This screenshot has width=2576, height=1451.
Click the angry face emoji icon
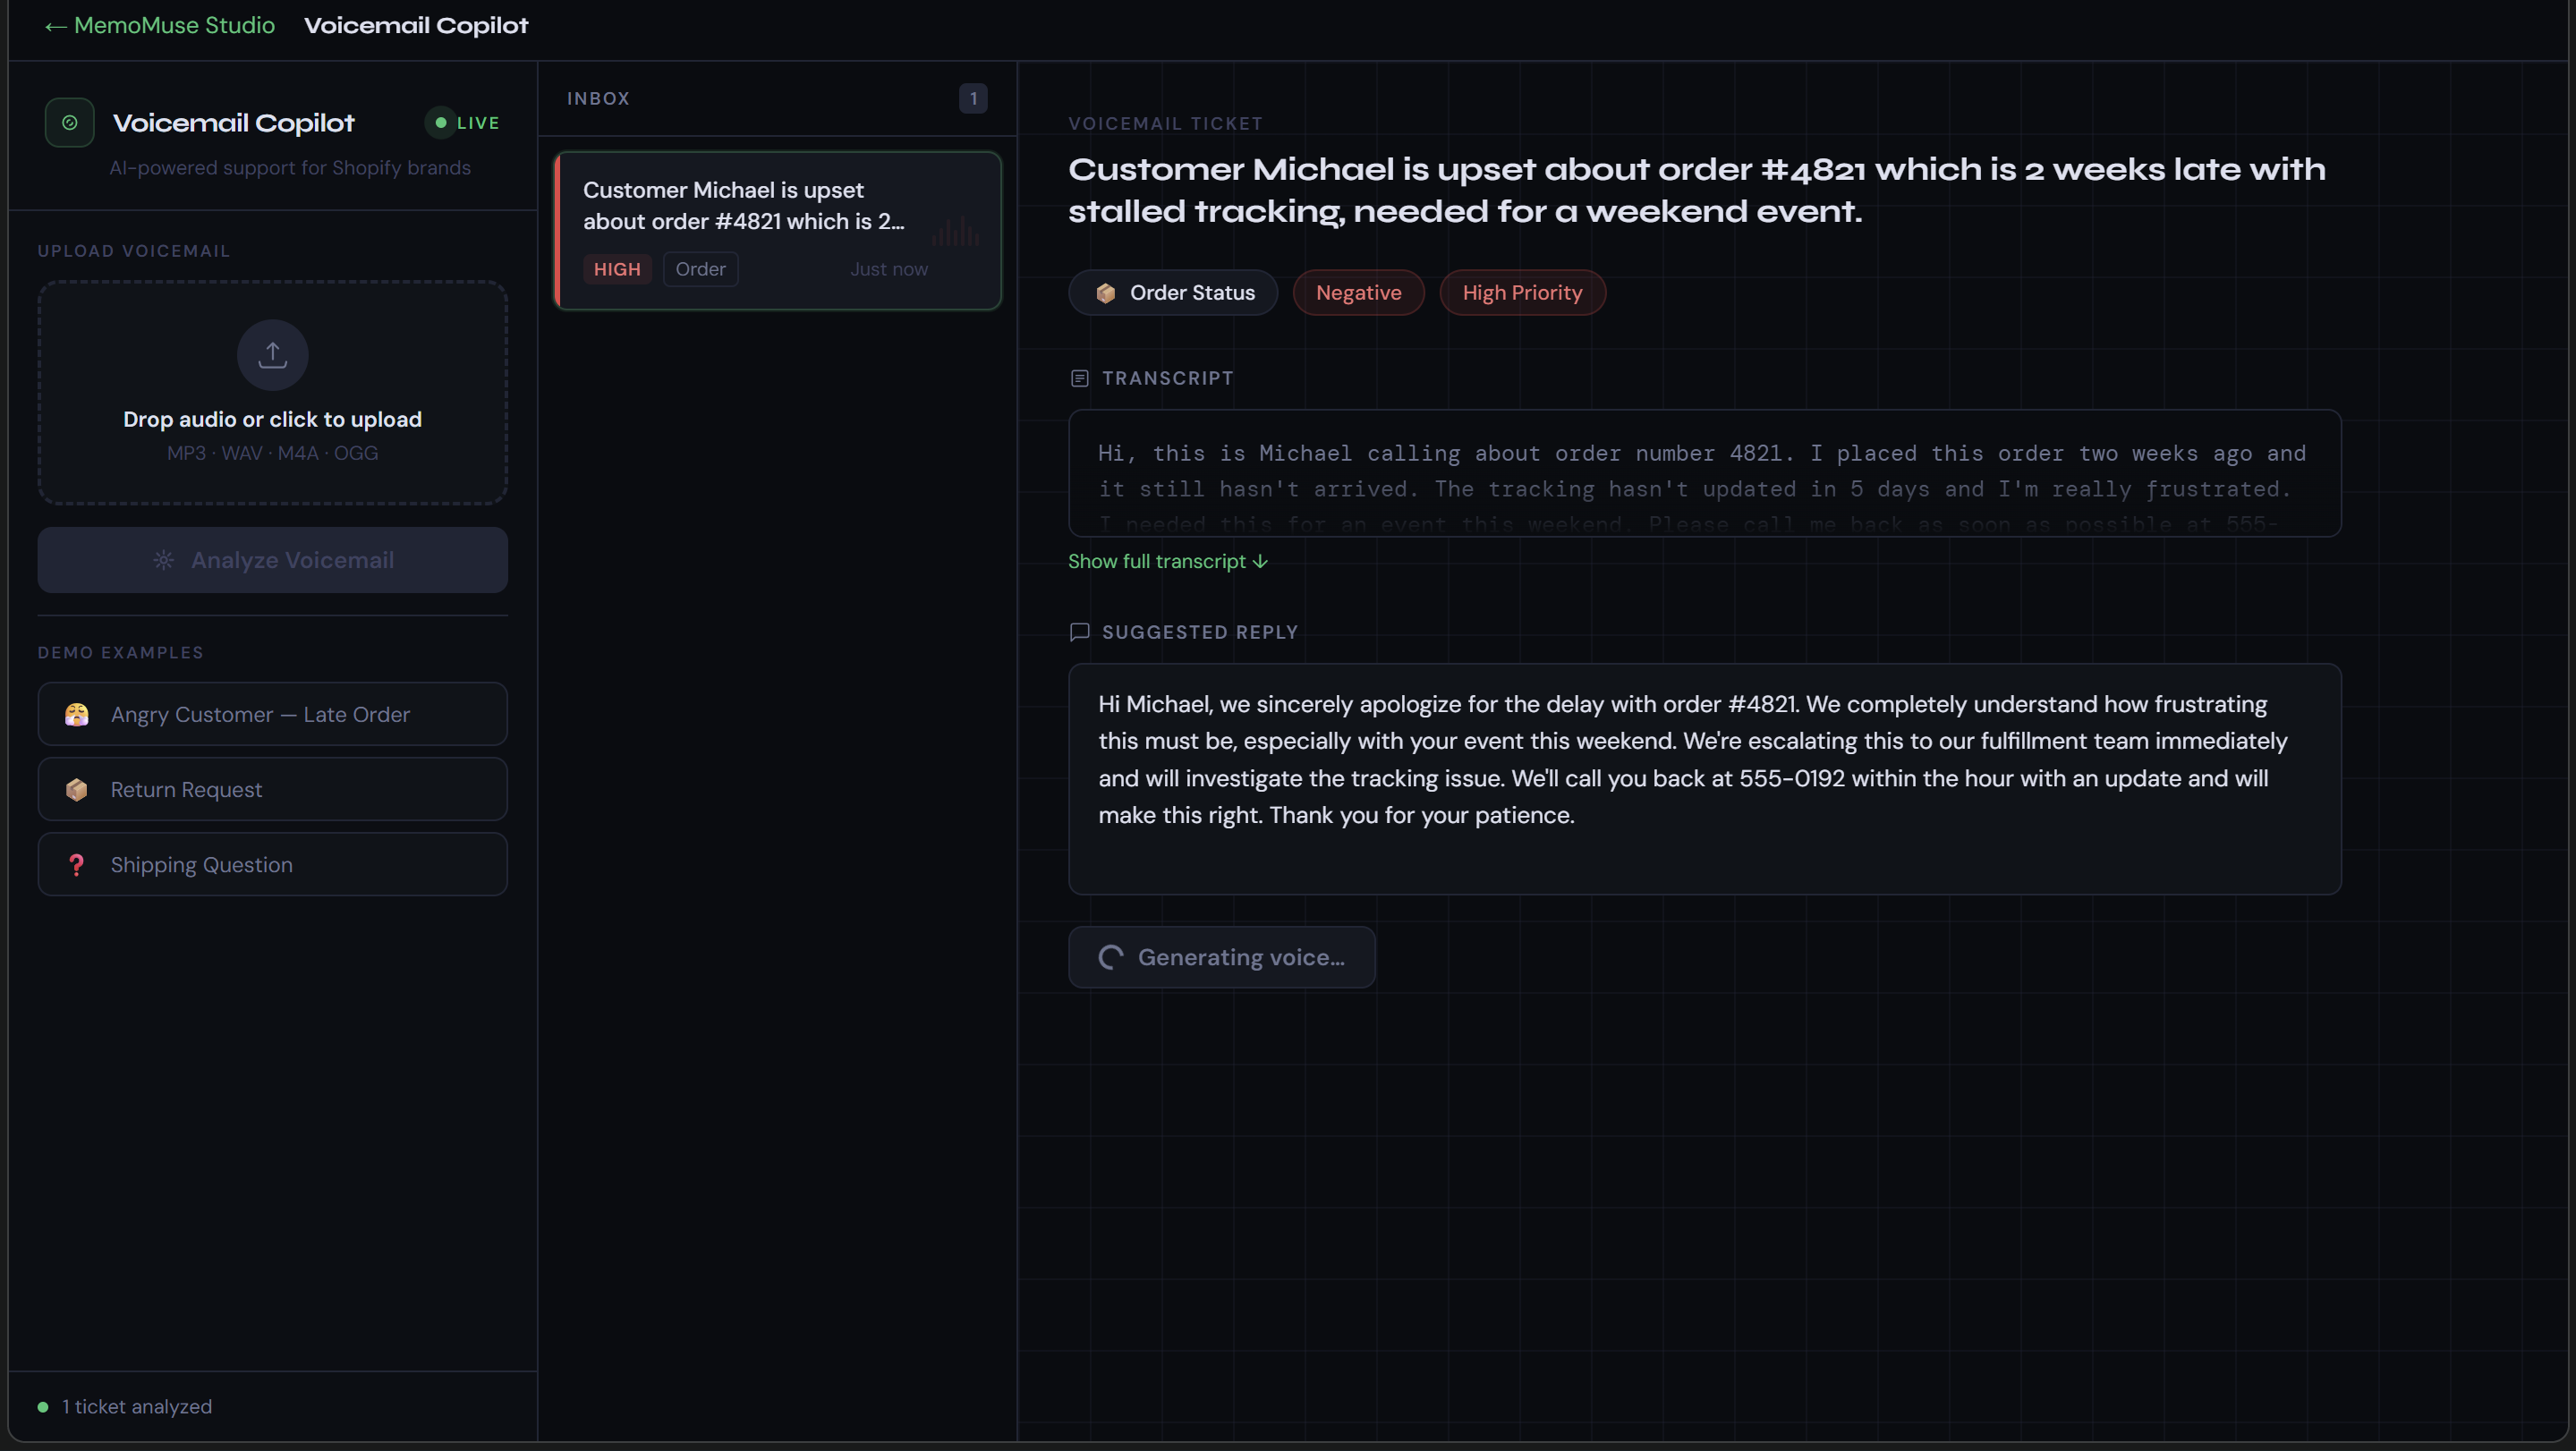(x=76, y=714)
